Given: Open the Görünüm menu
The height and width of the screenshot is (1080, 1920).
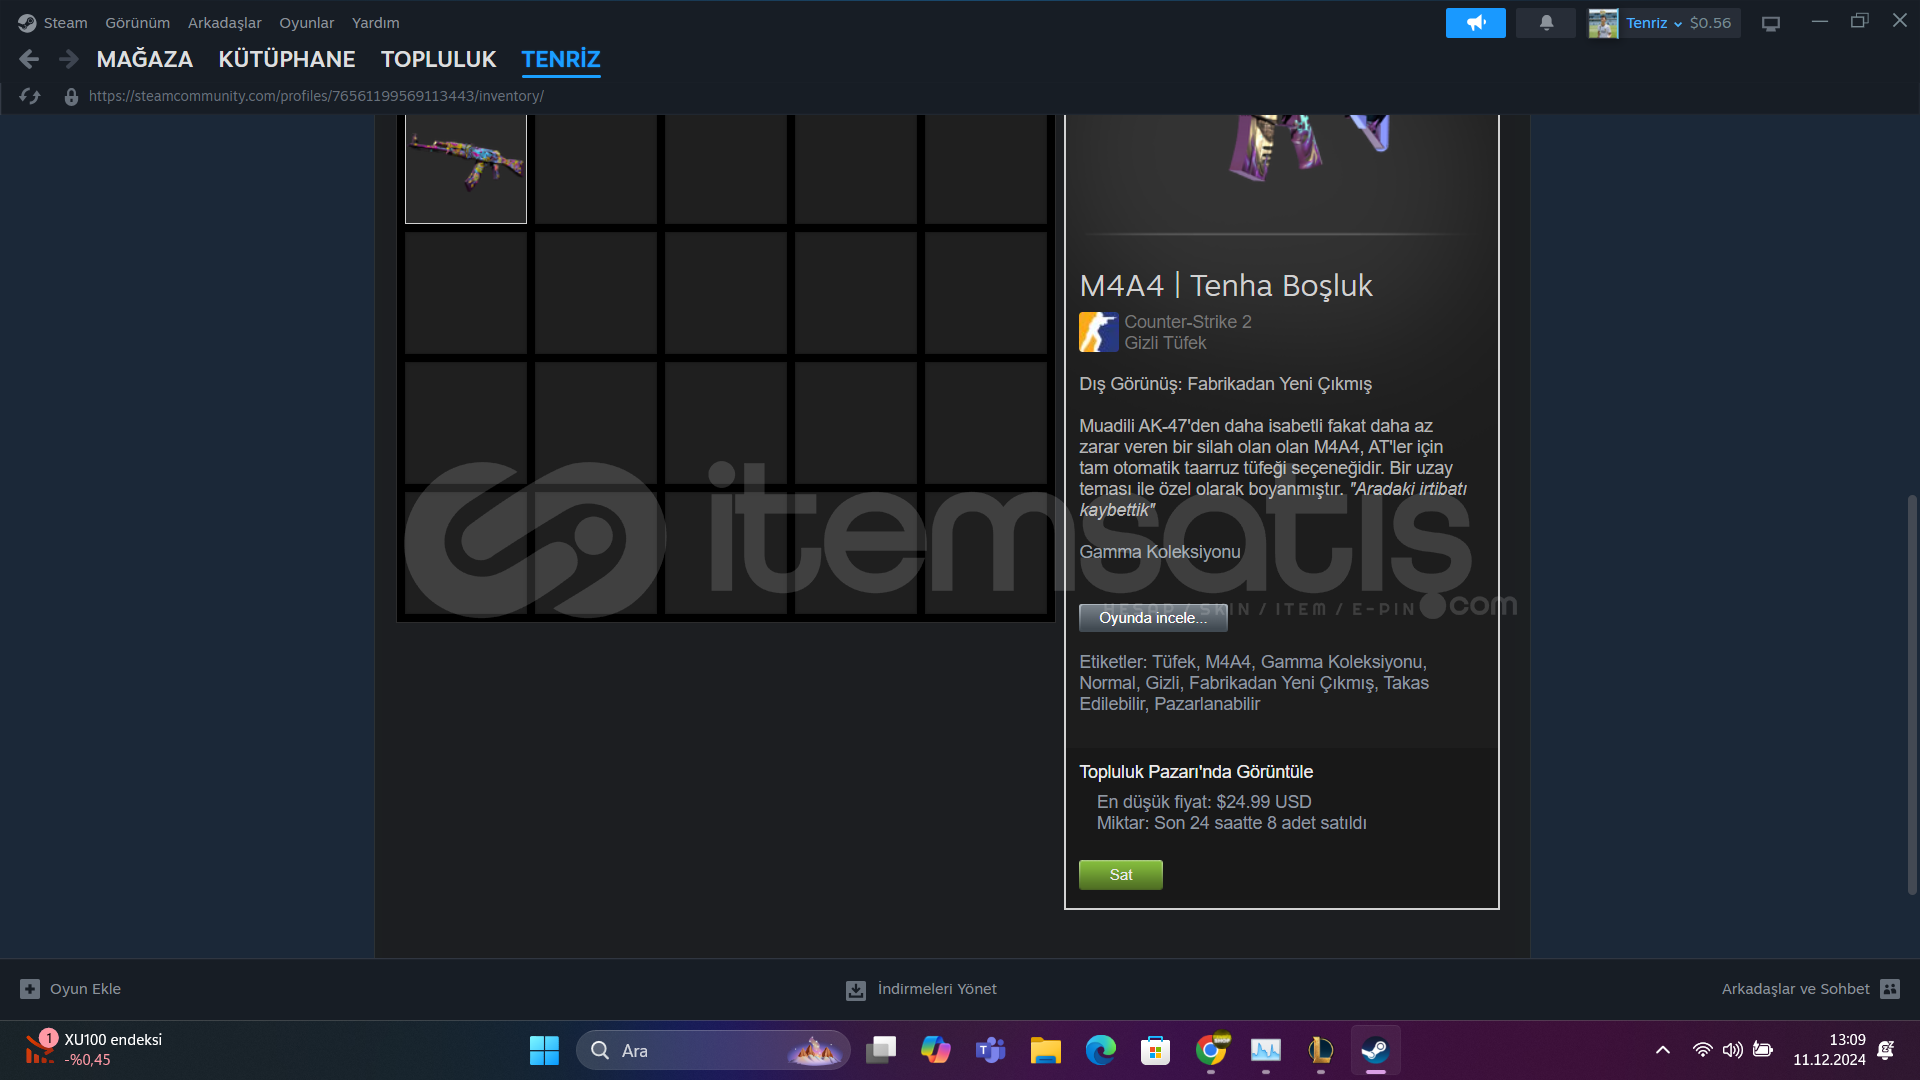Looking at the screenshot, I should tap(137, 22).
